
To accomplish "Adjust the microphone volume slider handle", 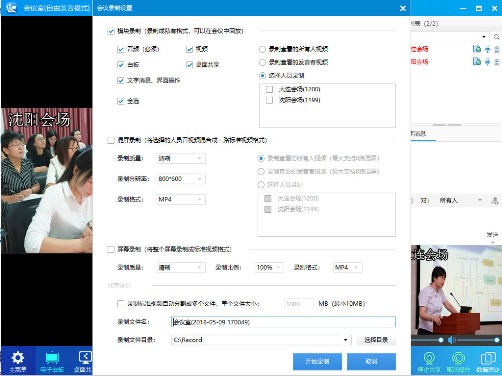I will coord(441,340).
